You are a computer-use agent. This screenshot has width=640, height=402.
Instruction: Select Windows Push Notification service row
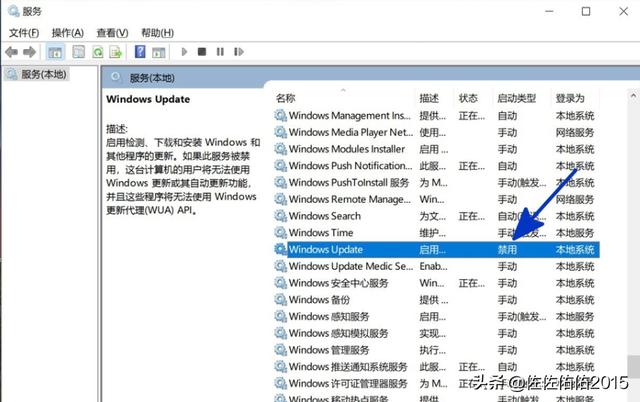pos(436,166)
